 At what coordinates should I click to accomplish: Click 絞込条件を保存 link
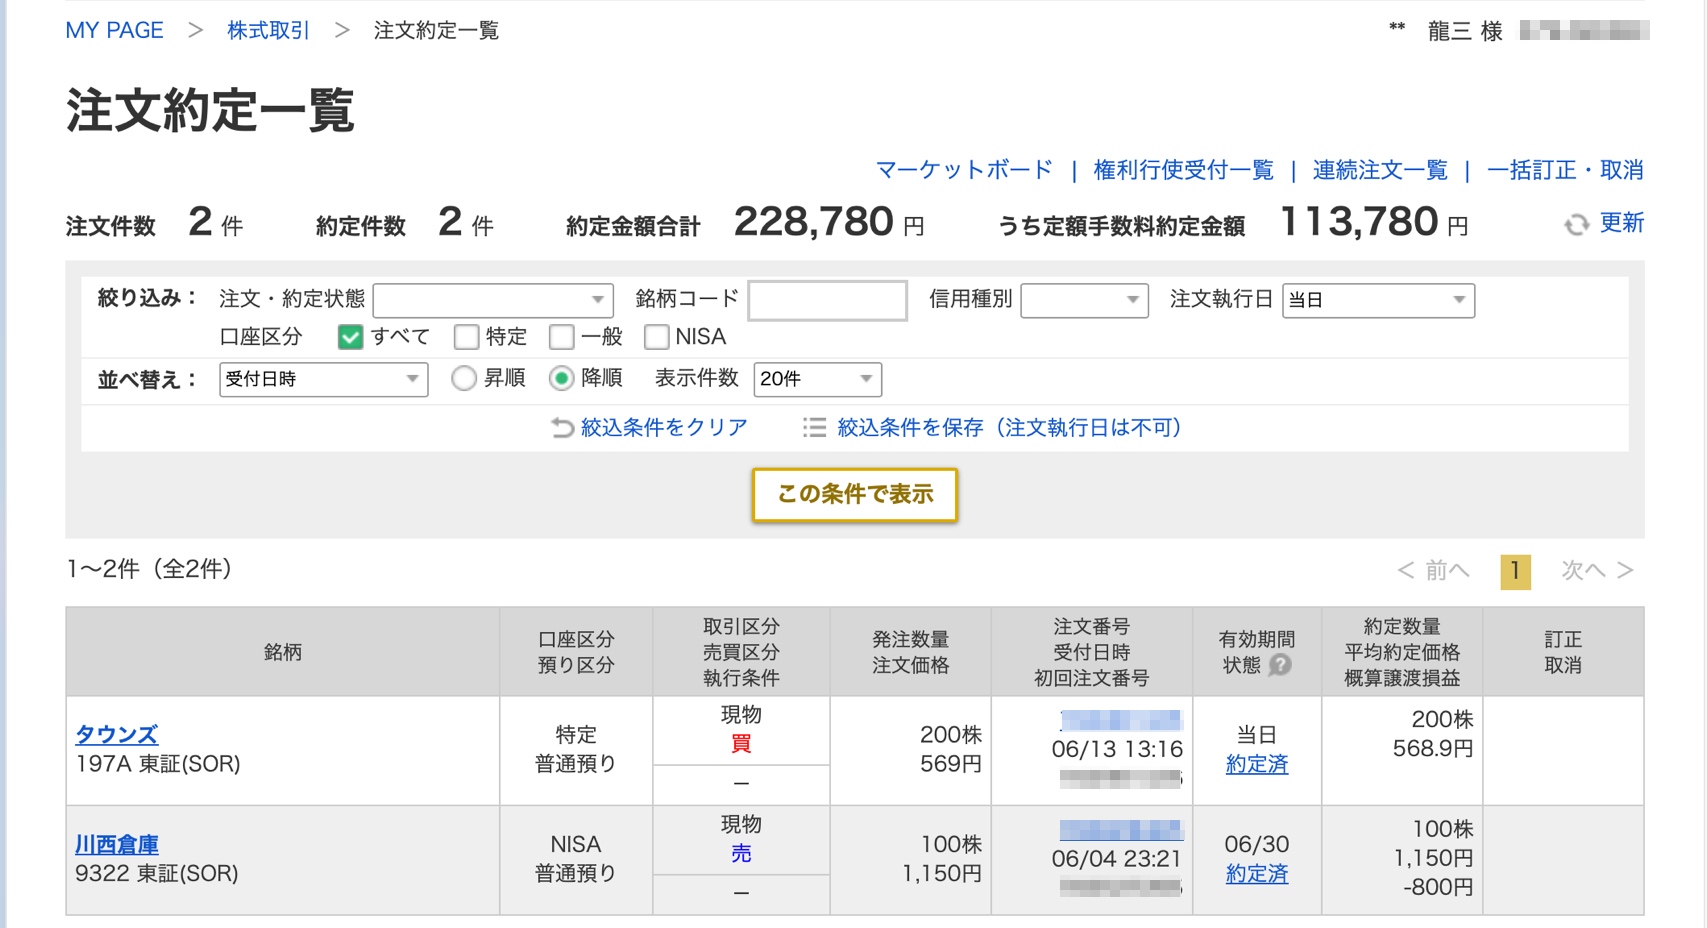pyautogui.click(x=1010, y=428)
